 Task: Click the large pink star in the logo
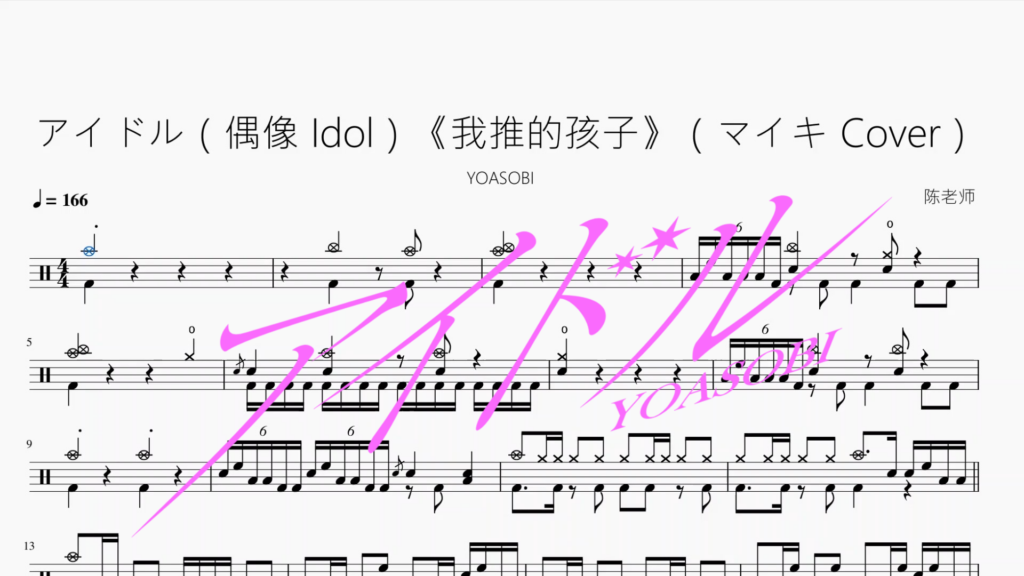(x=664, y=238)
